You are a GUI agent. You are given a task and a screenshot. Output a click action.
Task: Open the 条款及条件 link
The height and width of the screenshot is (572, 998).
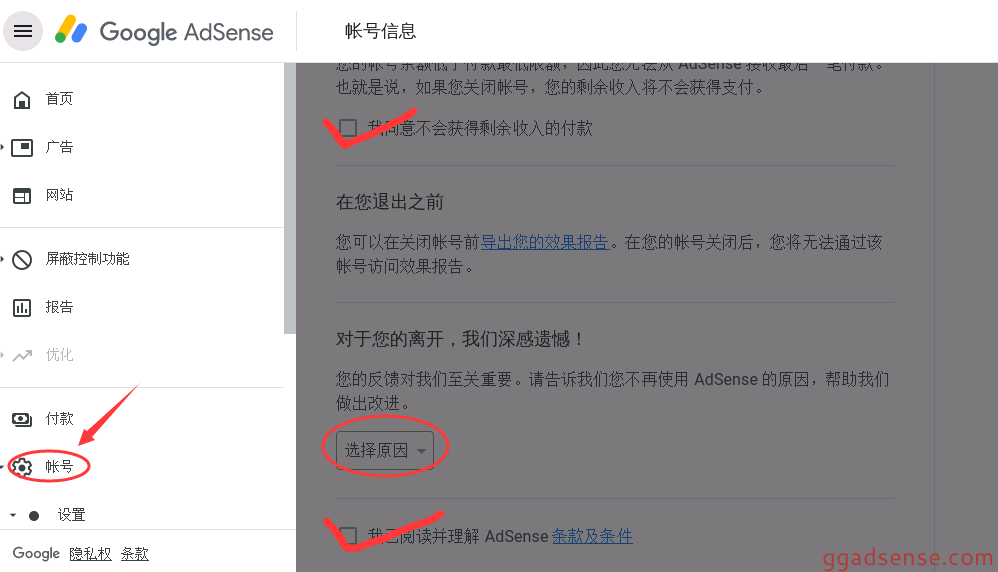(592, 536)
